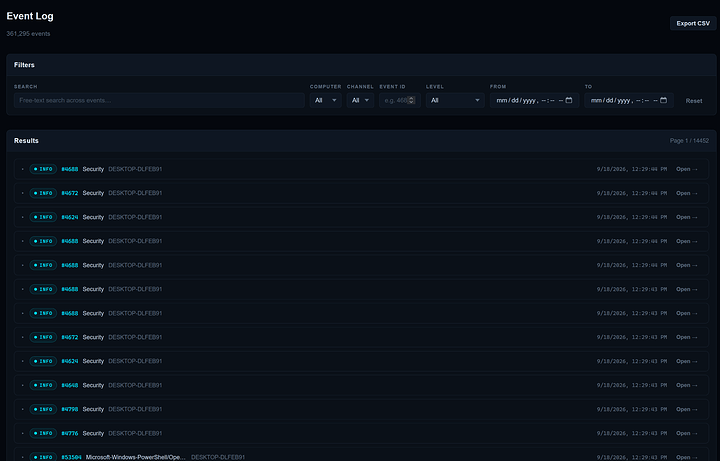Click the Event Log page title
The image size is (720, 461).
(x=30, y=16)
